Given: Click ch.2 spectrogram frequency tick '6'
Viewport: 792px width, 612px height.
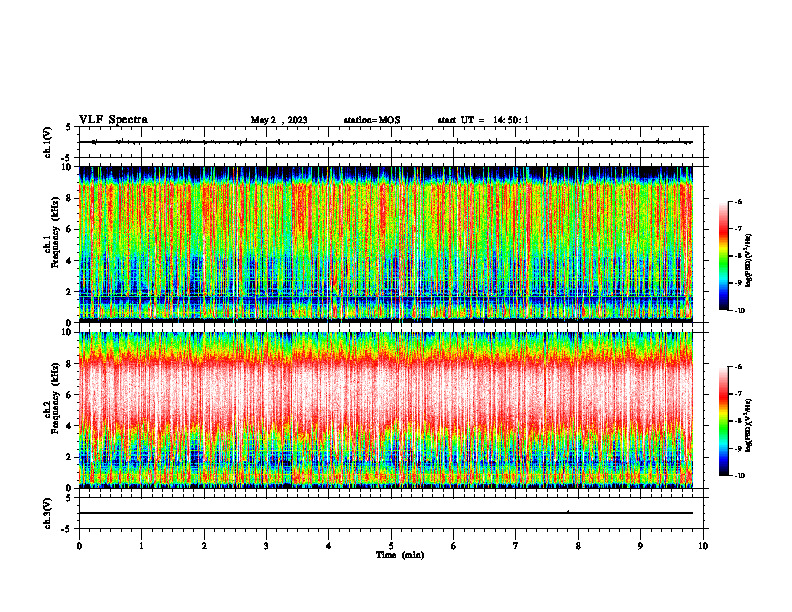Looking at the screenshot, I should coord(70,395).
